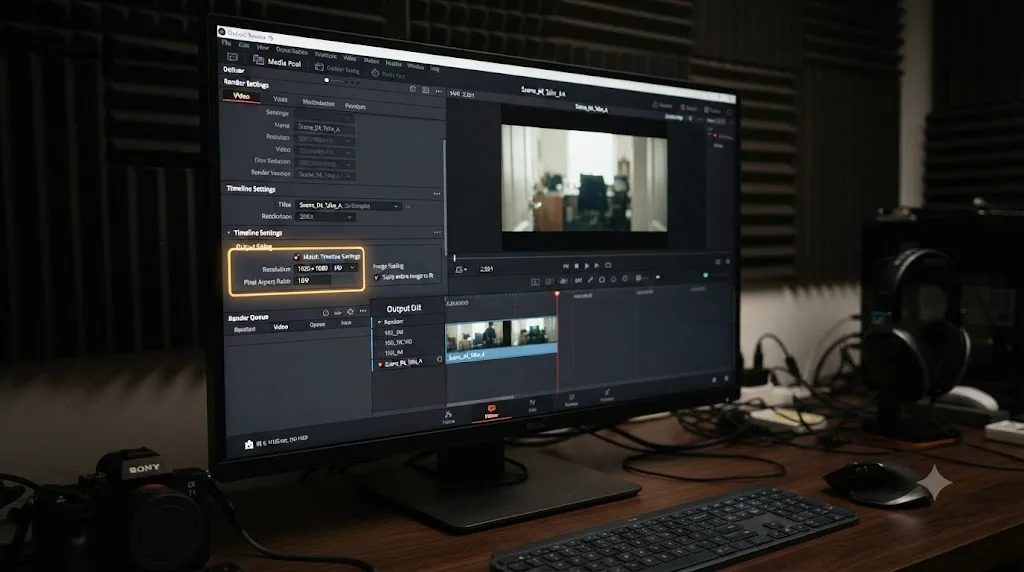The height and width of the screenshot is (572, 1024).
Task: Click the gear icon in the Render Queue header
Action: click(350, 312)
